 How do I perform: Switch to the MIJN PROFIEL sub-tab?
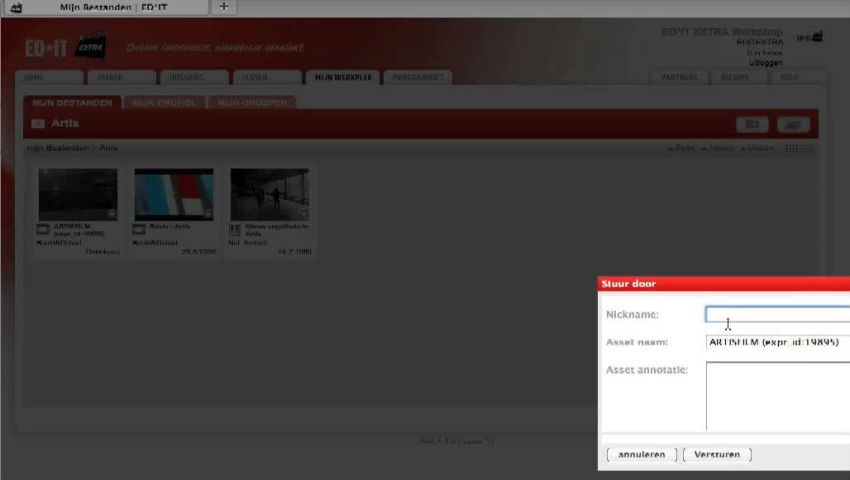click(164, 103)
